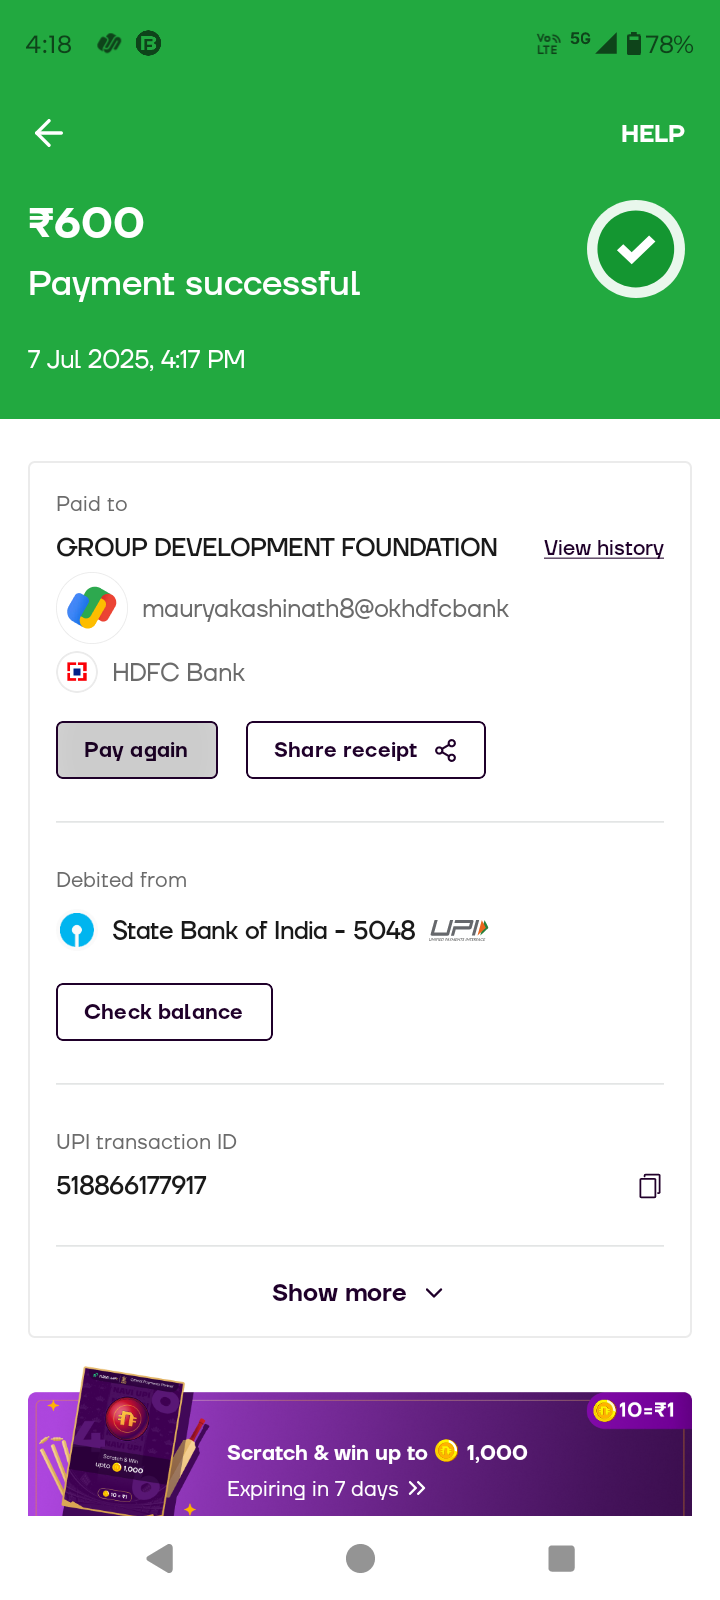Tap the Share receipt button
720x1600 pixels.
pyautogui.click(x=365, y=750)
